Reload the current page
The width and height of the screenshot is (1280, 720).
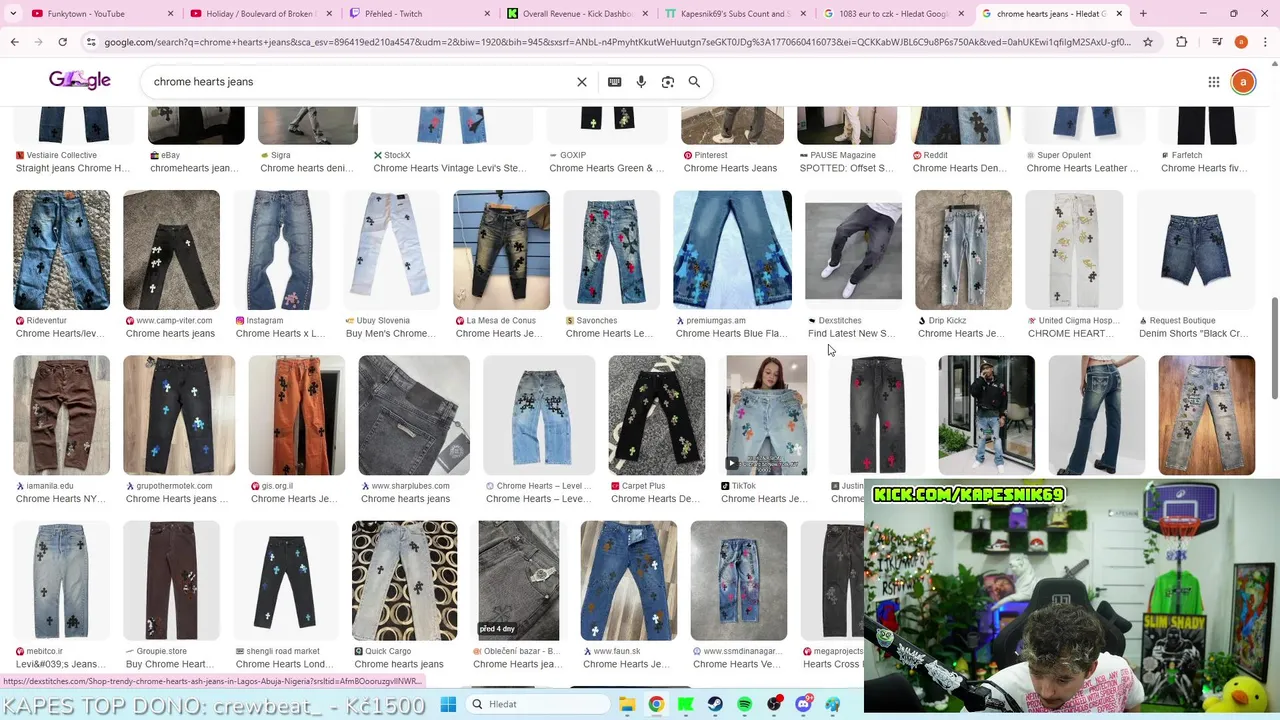62,42
